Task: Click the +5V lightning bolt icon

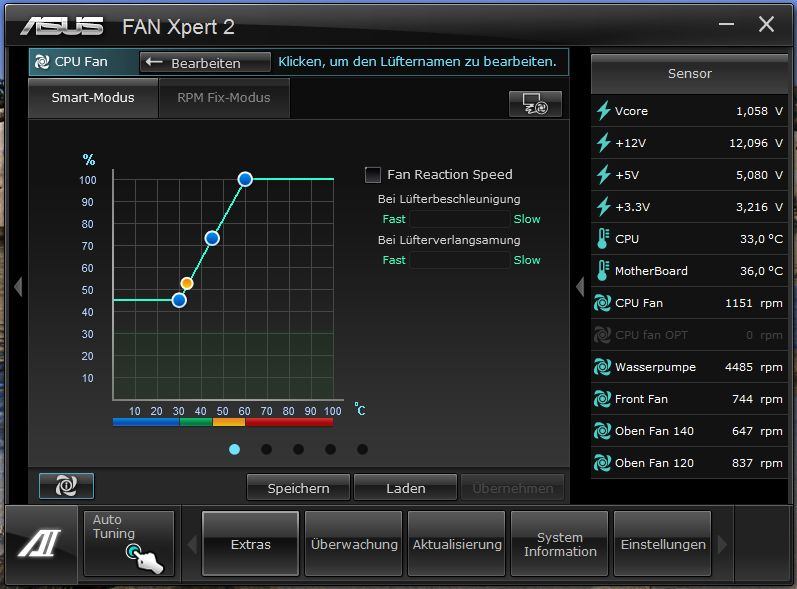Action: (603, 175)
